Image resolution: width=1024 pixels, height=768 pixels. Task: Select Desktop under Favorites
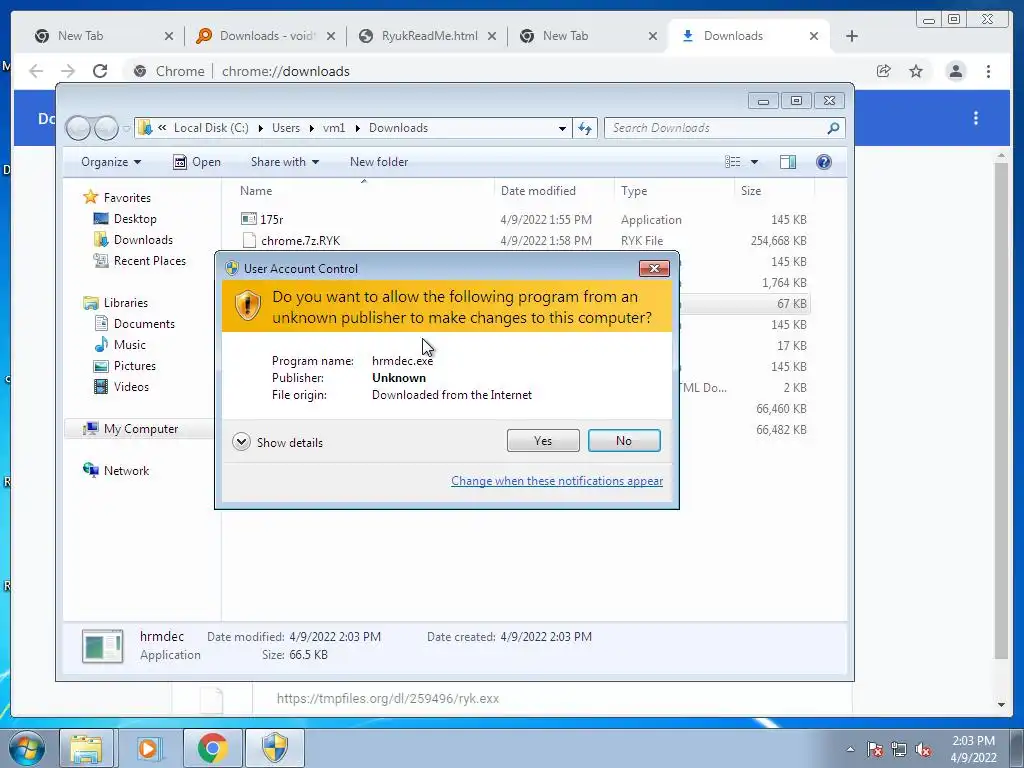point(125,219)
